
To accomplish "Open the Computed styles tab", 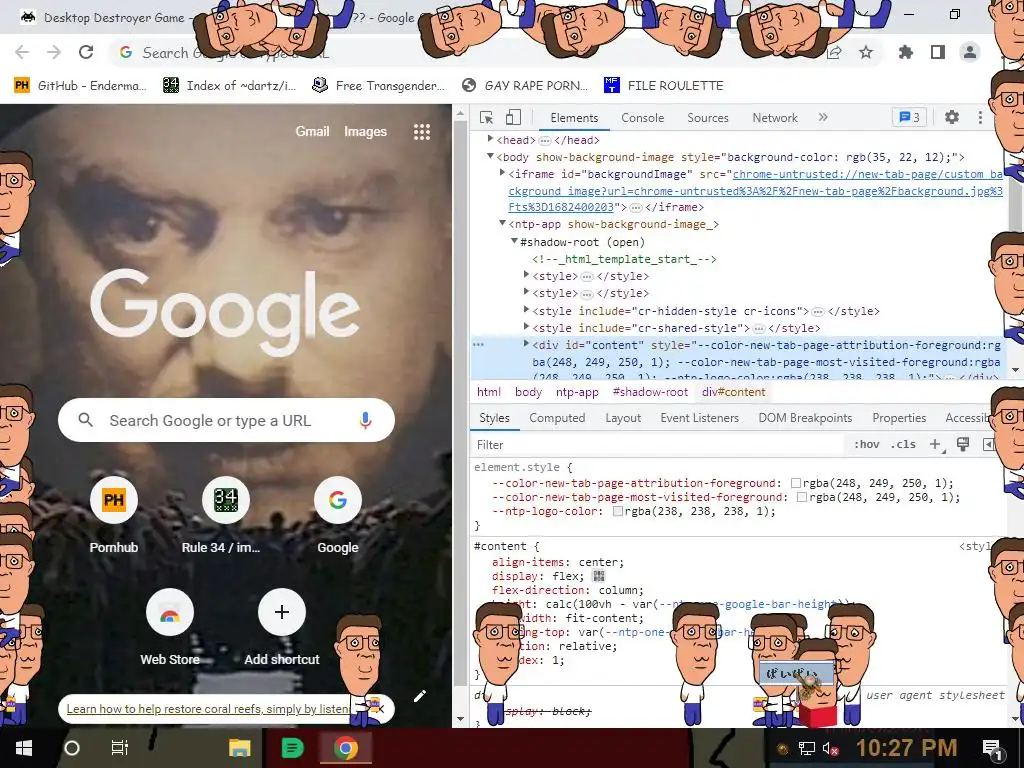I will click(557, 418).
